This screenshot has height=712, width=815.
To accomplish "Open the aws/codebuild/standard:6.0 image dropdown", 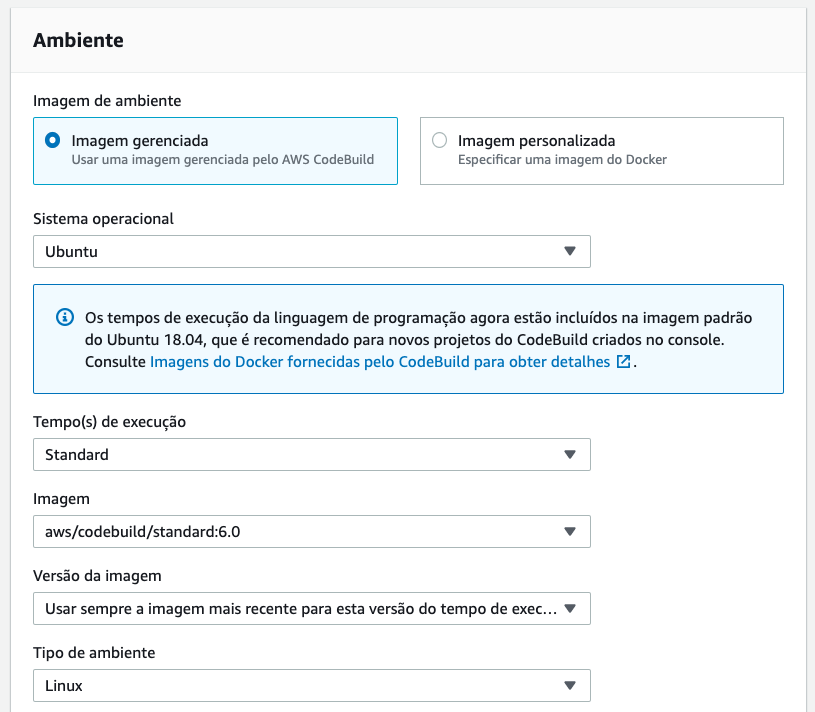I will [312, 532].
